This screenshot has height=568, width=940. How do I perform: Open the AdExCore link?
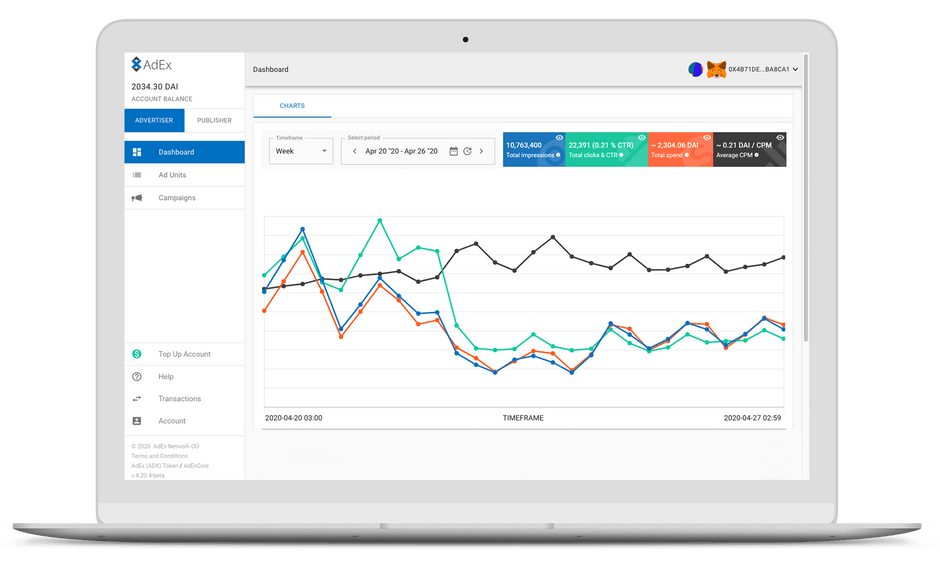[x=196, y=466]
